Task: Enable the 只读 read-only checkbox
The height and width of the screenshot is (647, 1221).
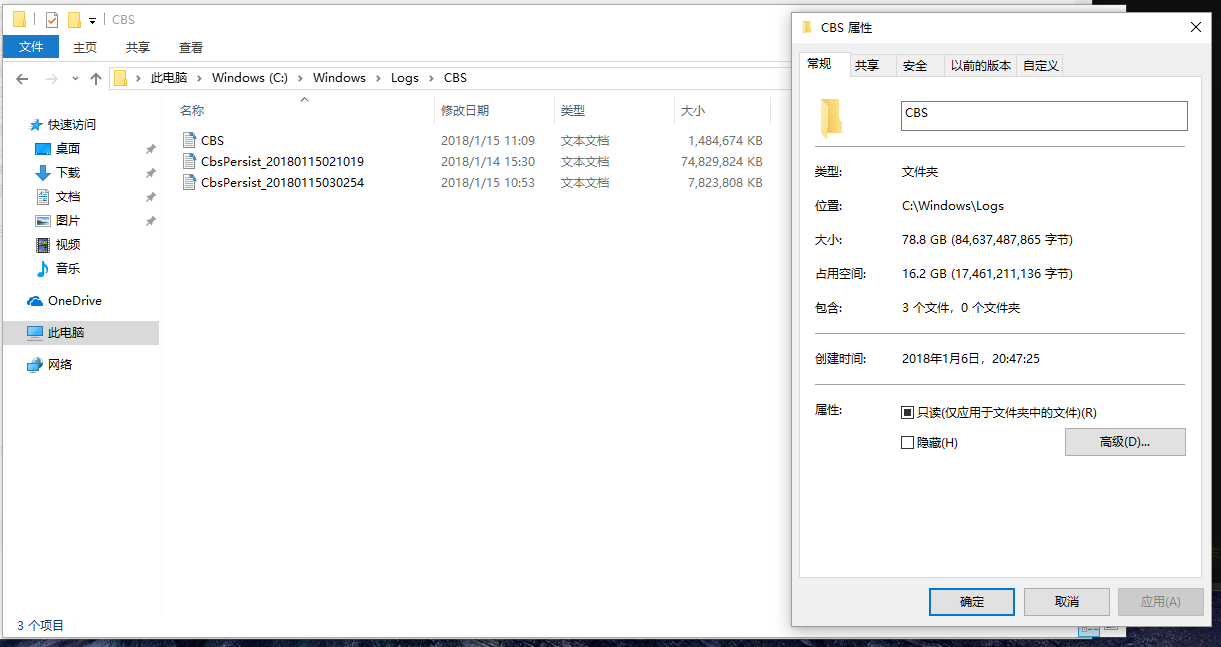Action: coord(907,412)
